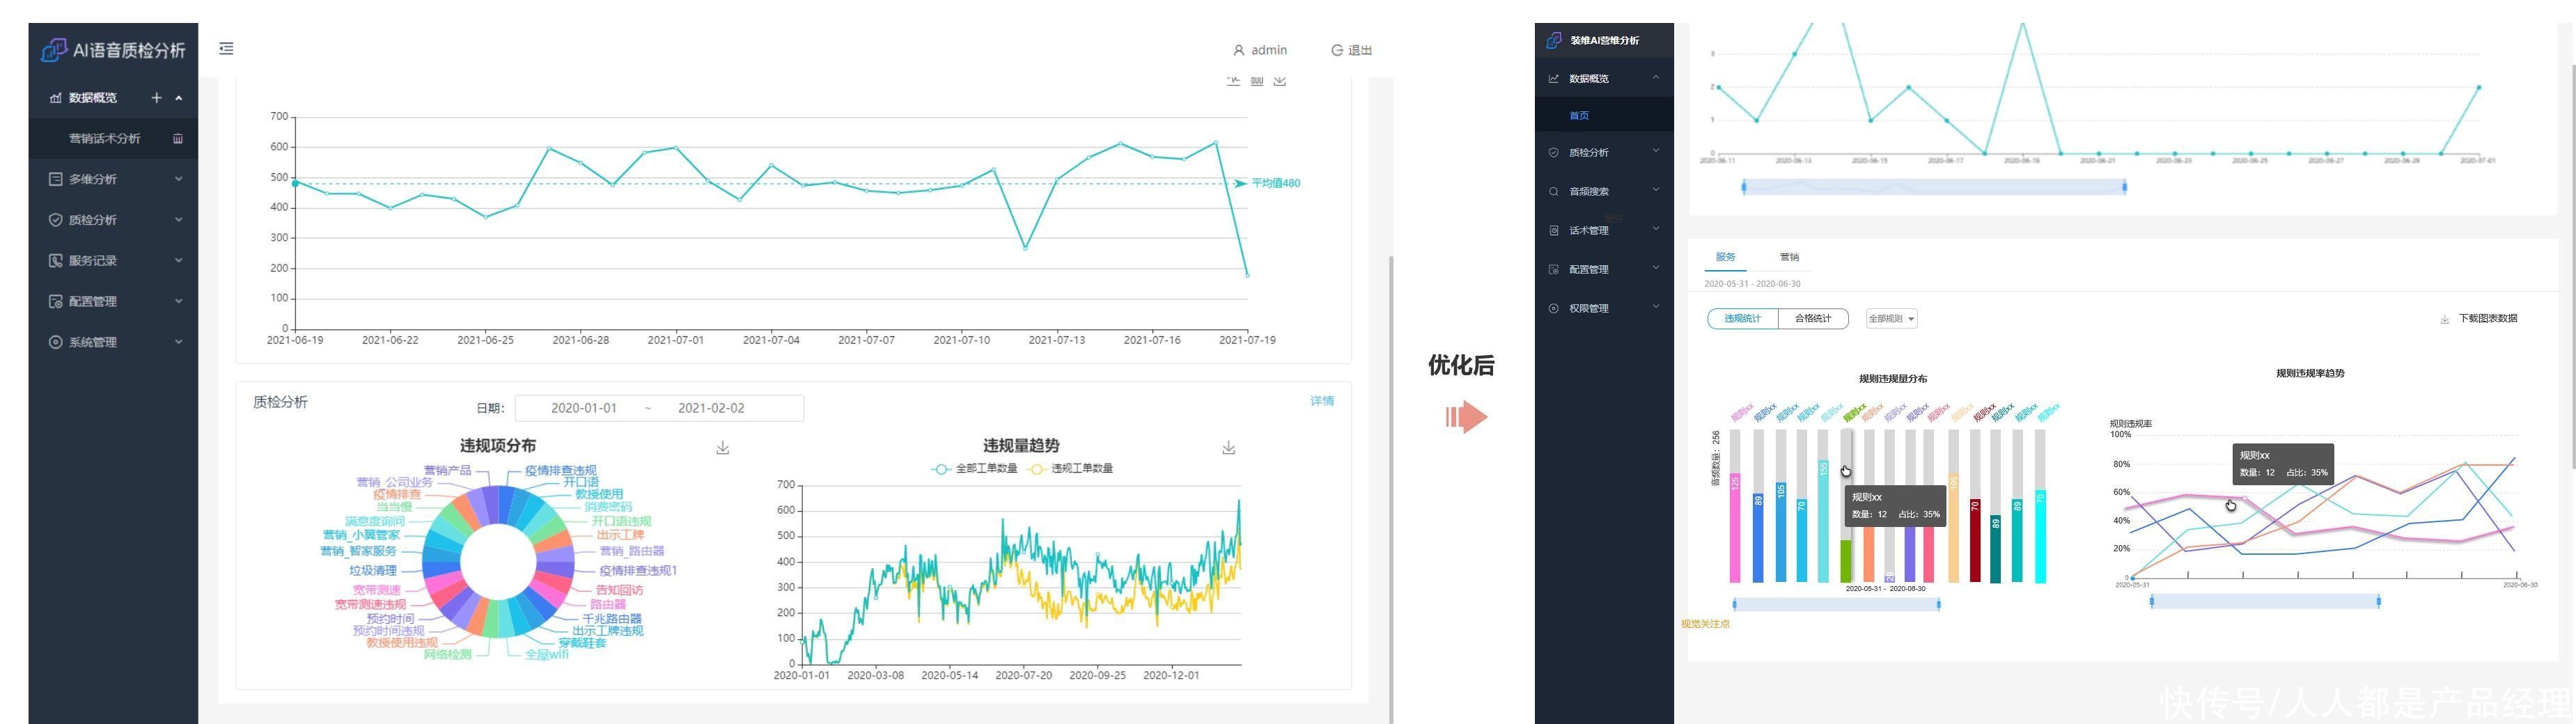This screenshot has height=724, width=2576.
Task: Collapse 数据概览 chevron in right sidebar
Action: click(x=1656, y=77)
